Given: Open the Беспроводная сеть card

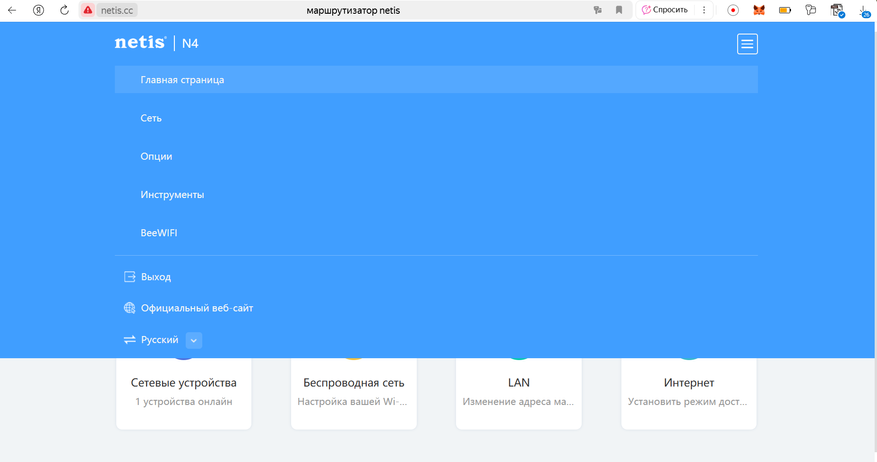Looking at the screenshot, I should 353,393.
